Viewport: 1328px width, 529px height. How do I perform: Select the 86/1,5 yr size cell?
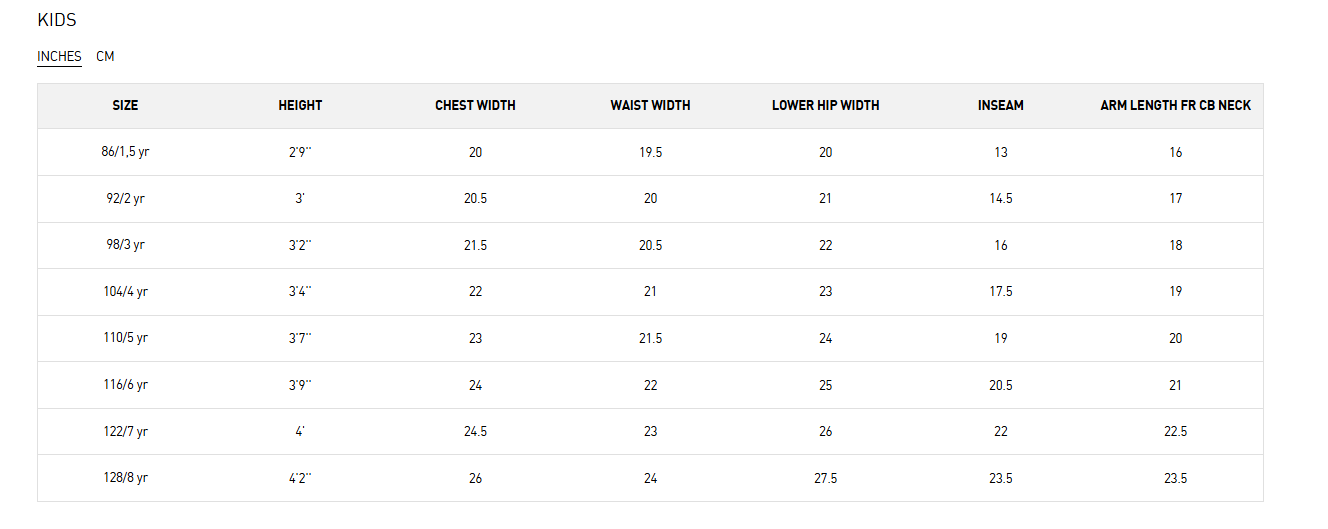click(125, 152)
